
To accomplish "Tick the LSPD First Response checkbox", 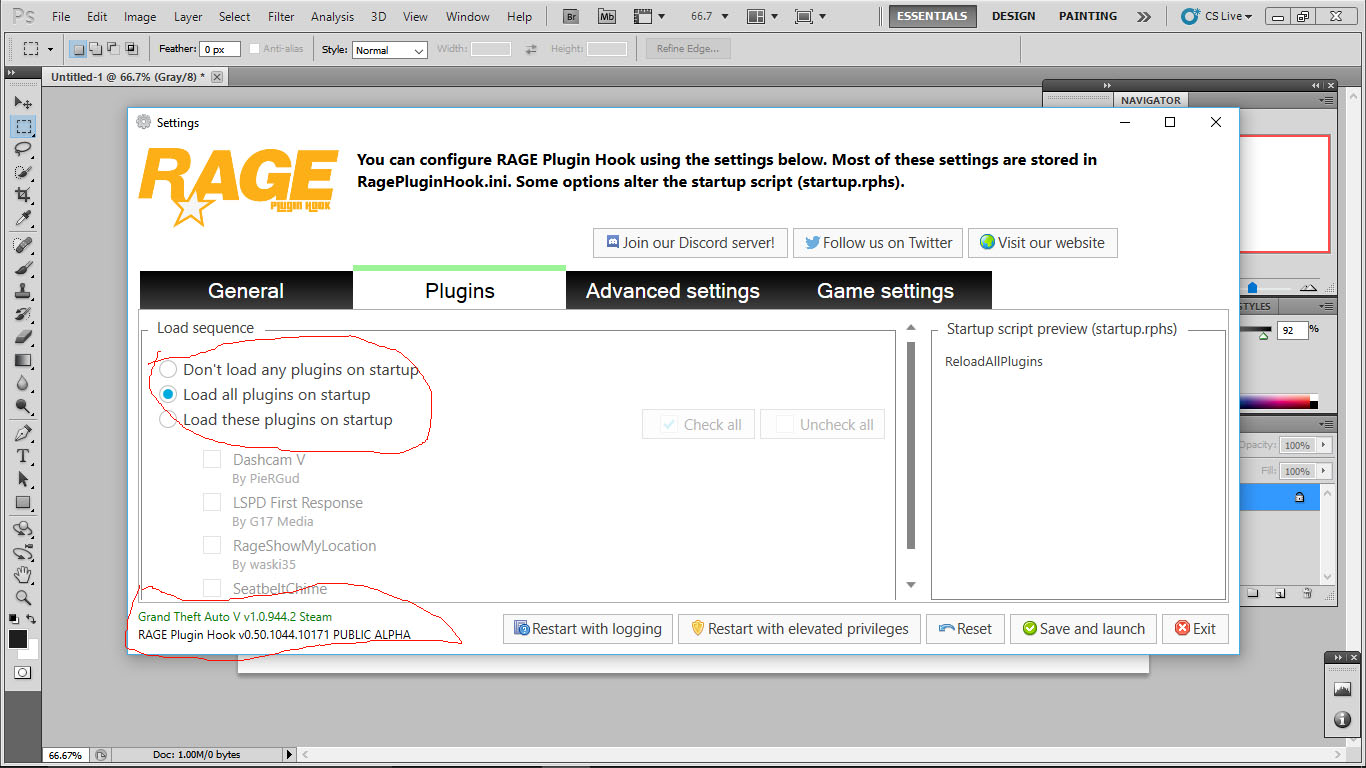I will (212, 502).
